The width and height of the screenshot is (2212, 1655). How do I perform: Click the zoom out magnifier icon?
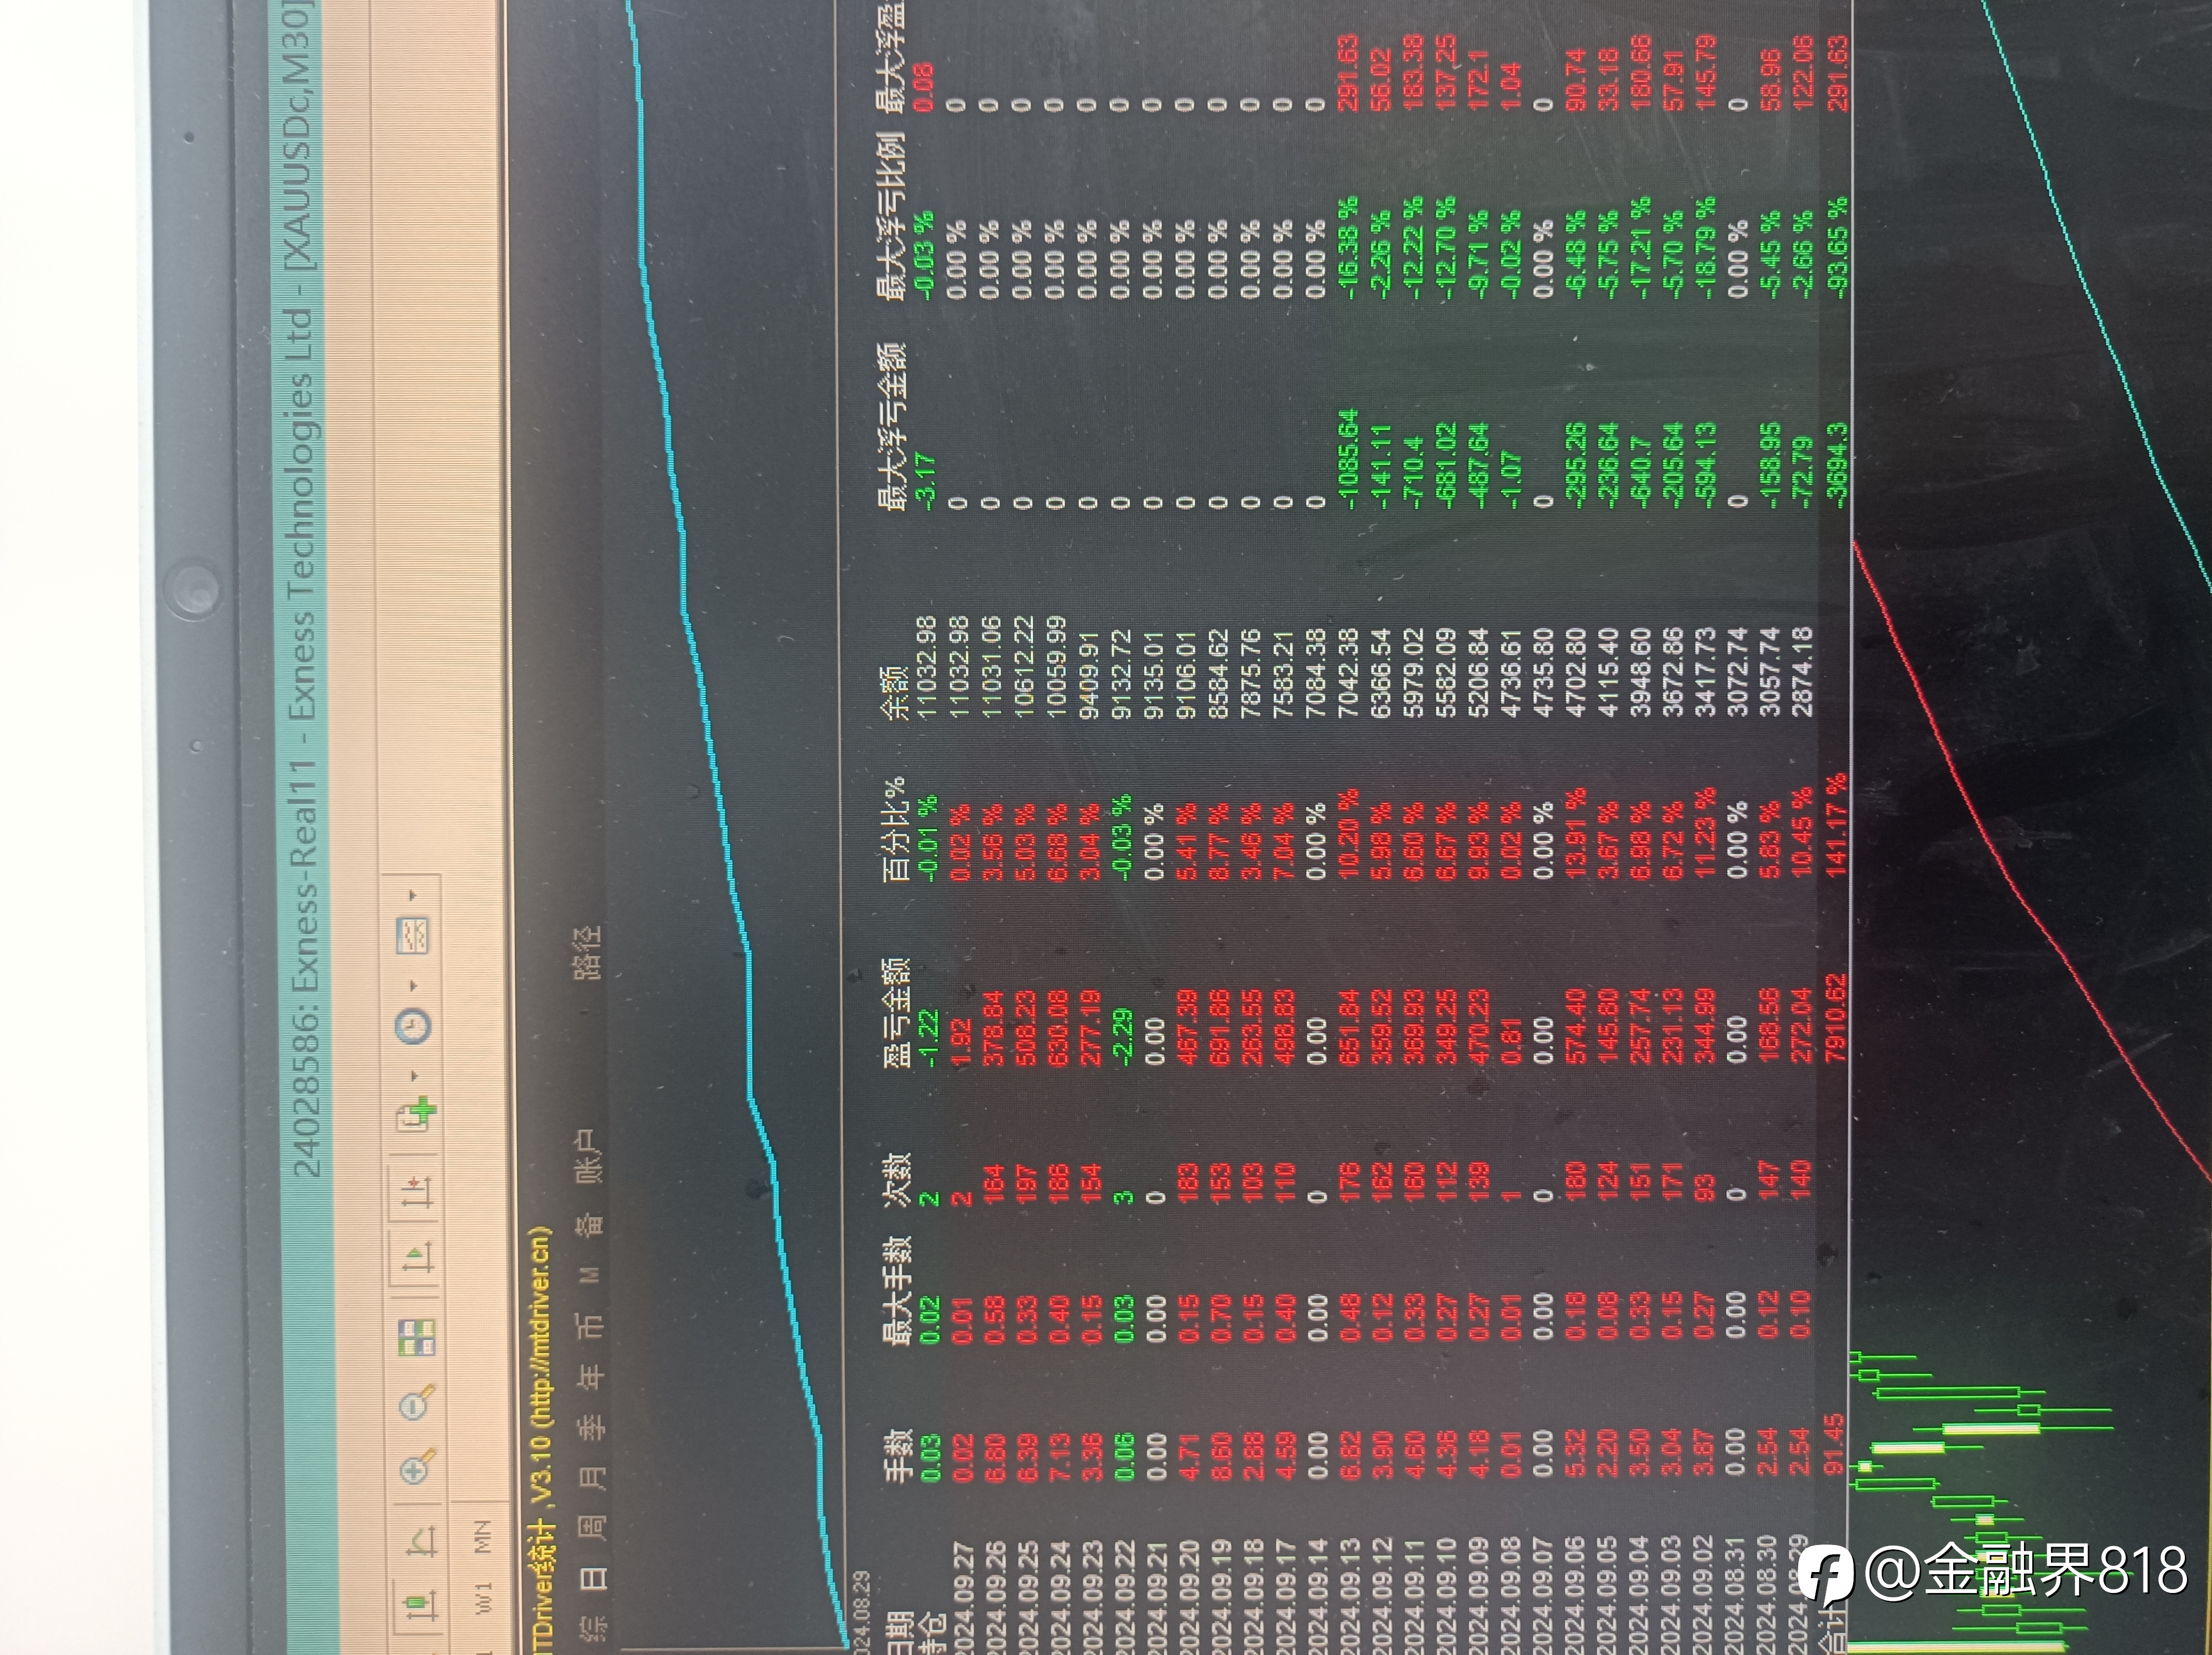pyautogui.click(x=418, y=1402)
